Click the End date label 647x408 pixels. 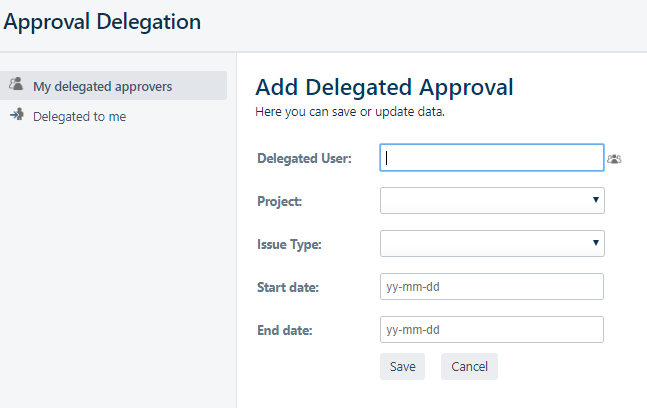click(x=285, y=331)
